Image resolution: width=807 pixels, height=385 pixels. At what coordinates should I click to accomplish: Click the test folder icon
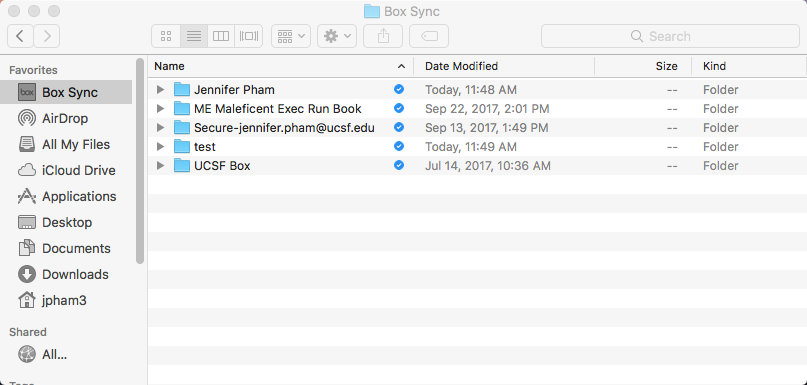click(x=182, y=147)
